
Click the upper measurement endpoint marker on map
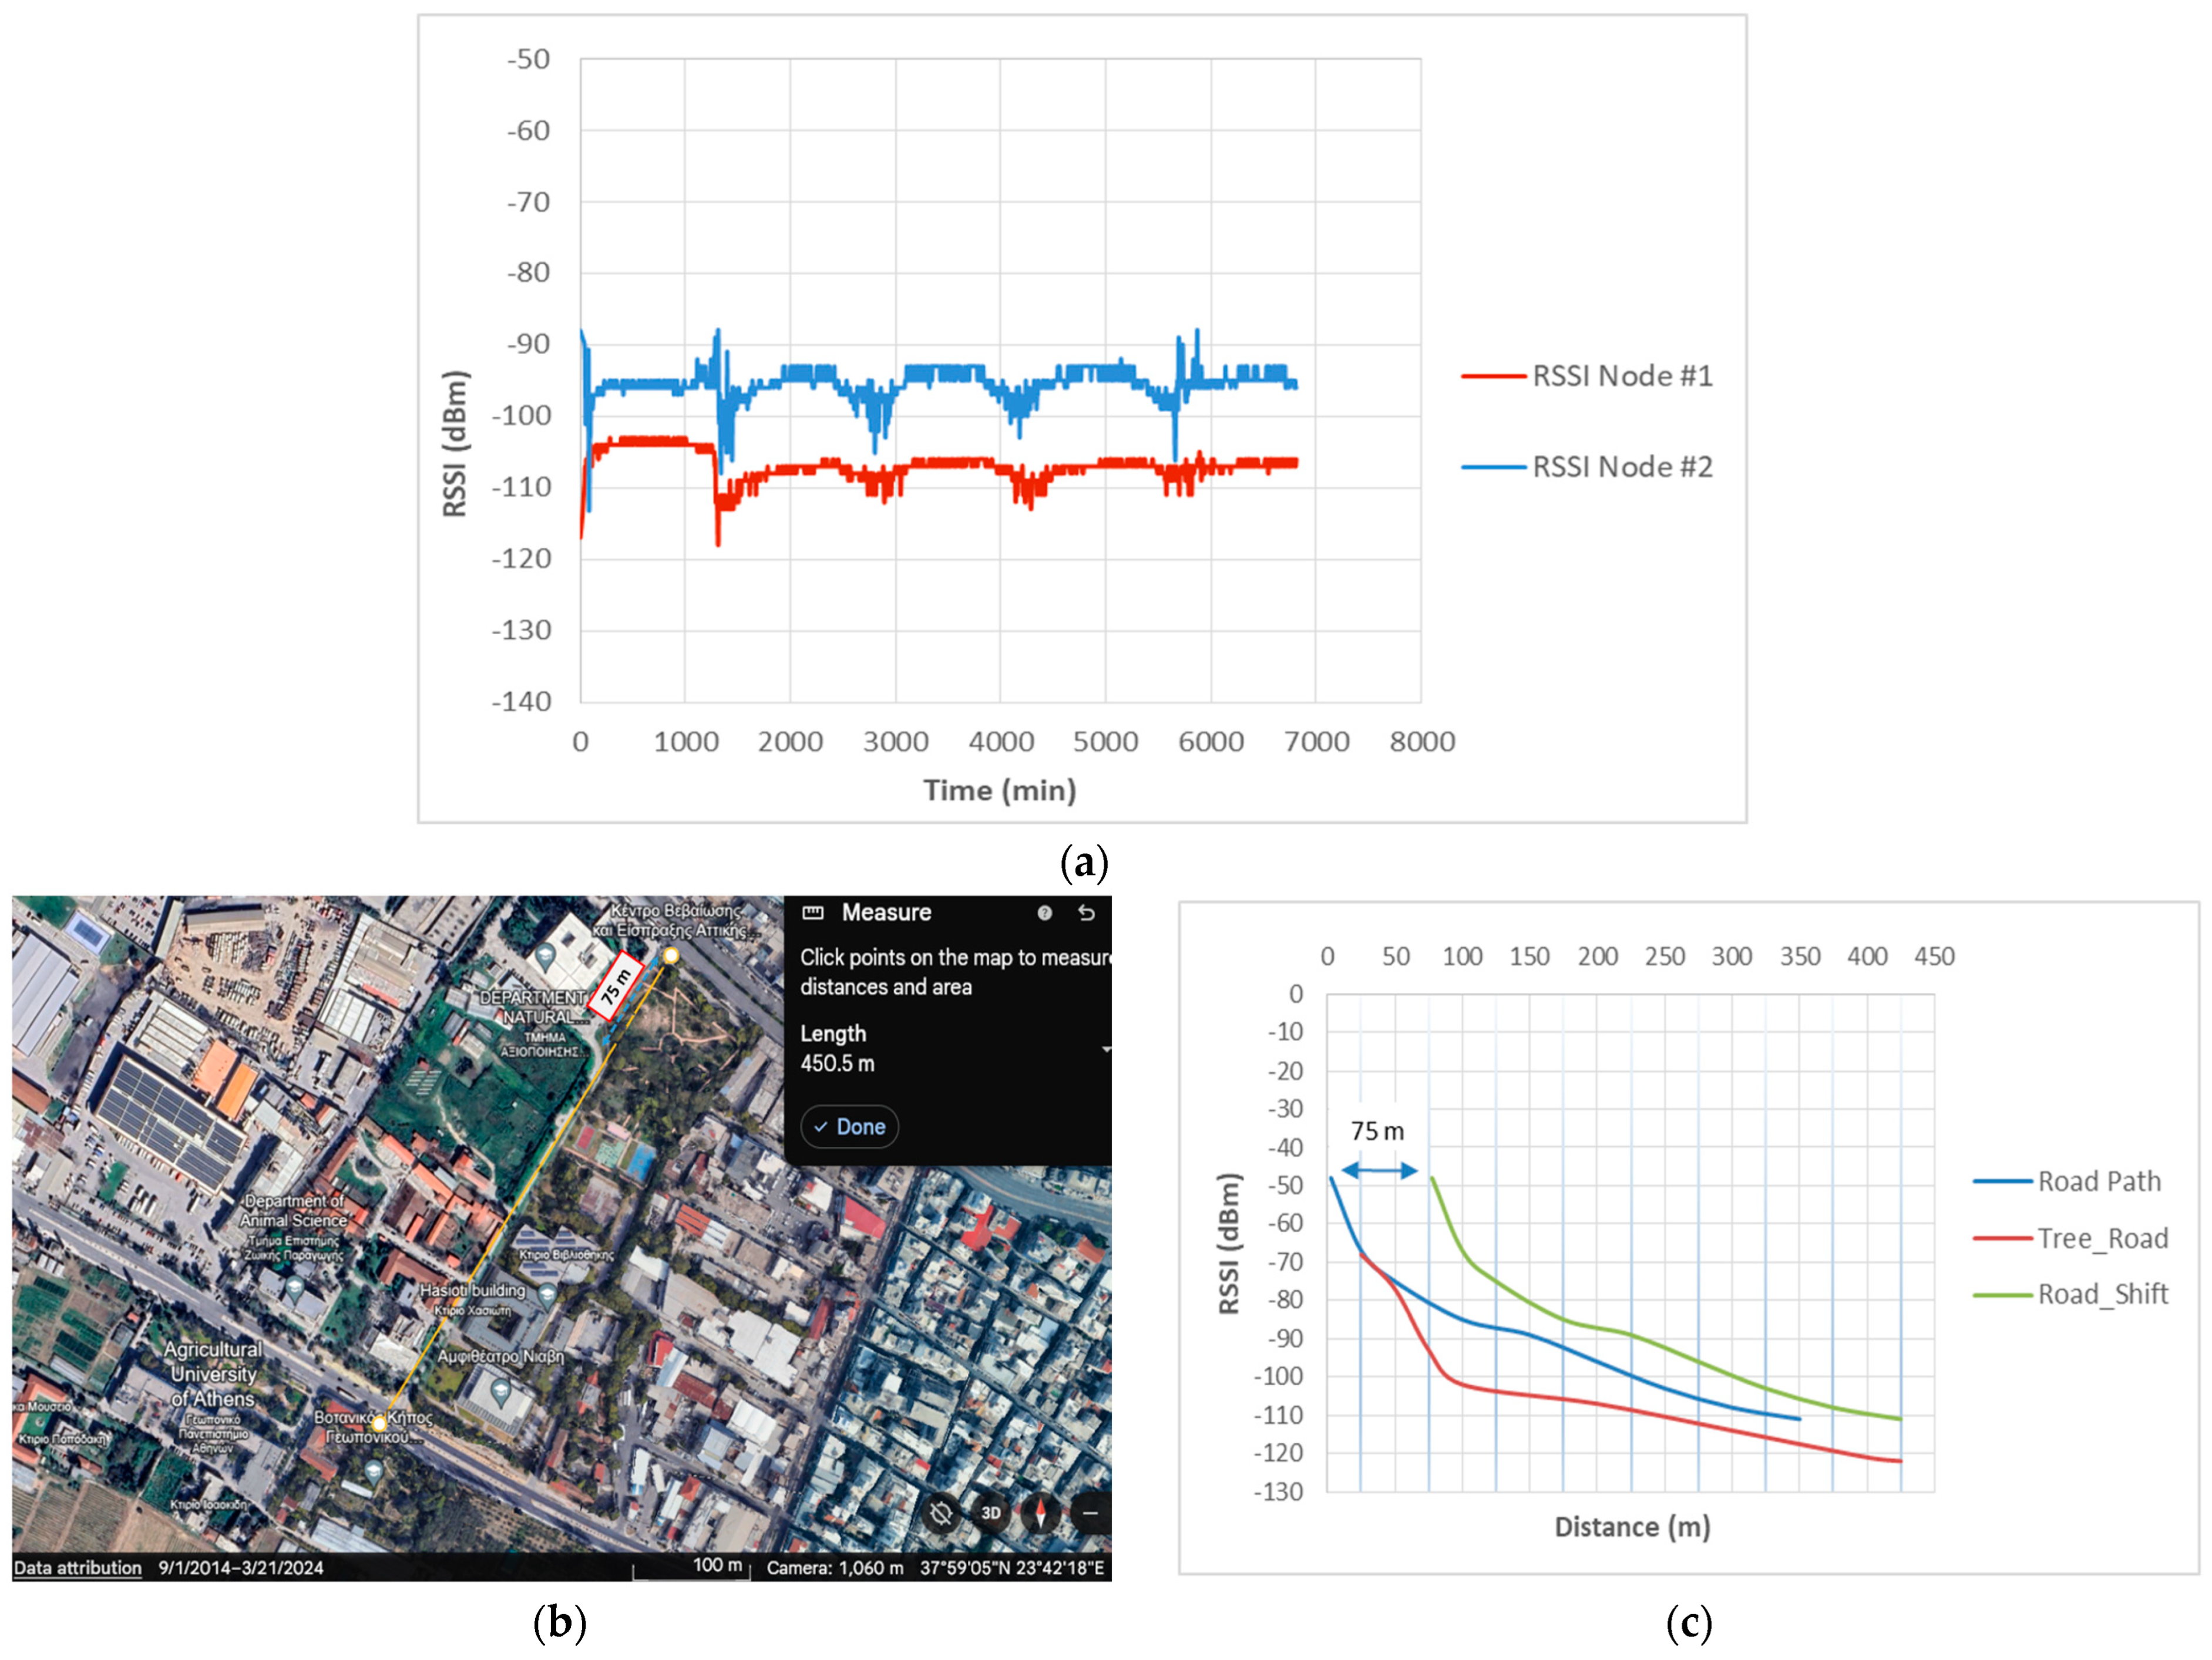coord(671,956)
